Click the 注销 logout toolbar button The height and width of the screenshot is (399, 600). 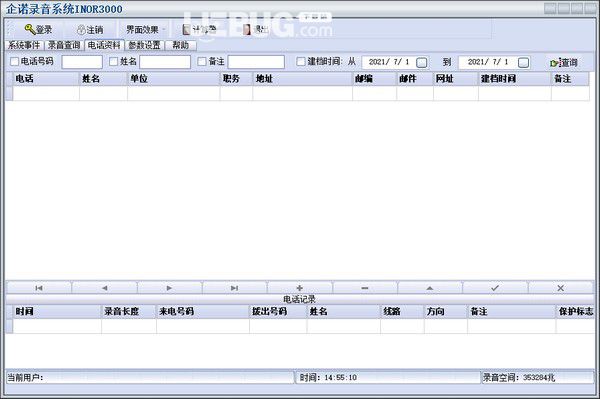click(90, 29)
